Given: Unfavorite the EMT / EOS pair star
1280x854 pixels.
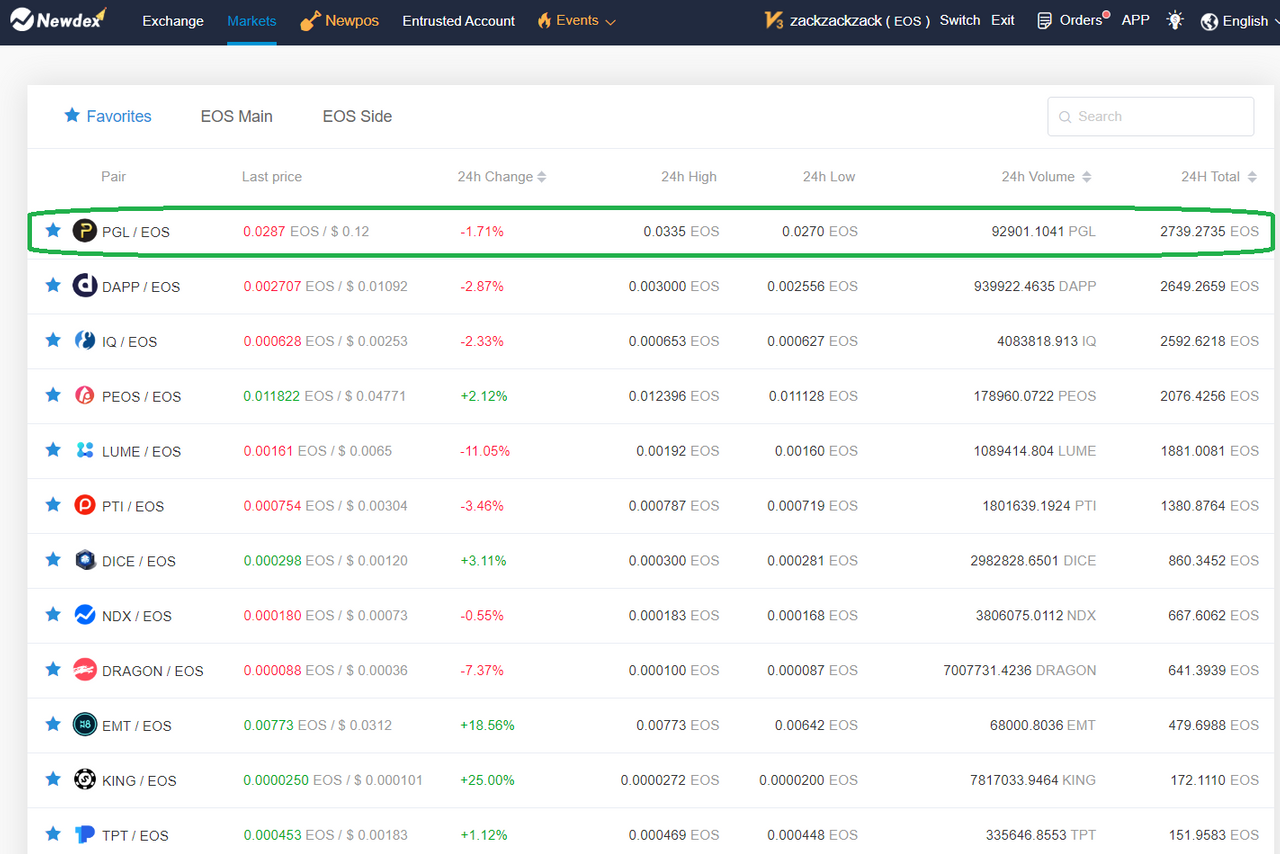Looking at the screenshot, I should pos(53,724).
